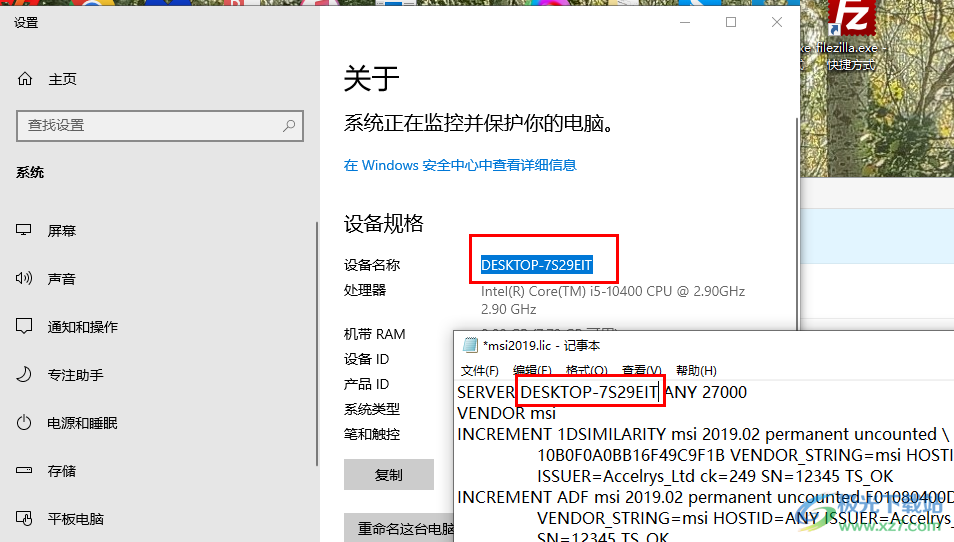
Task: Click the ISSUER=Accelrys_Ltd ck=249 line
Action: tap(715, 476)
